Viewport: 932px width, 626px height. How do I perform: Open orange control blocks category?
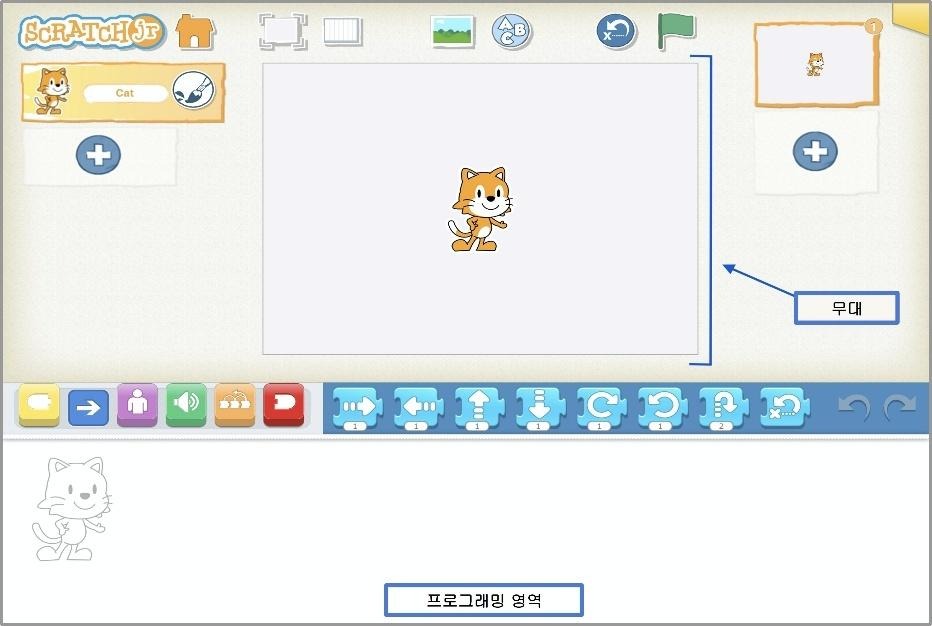(x=235, y=406)
